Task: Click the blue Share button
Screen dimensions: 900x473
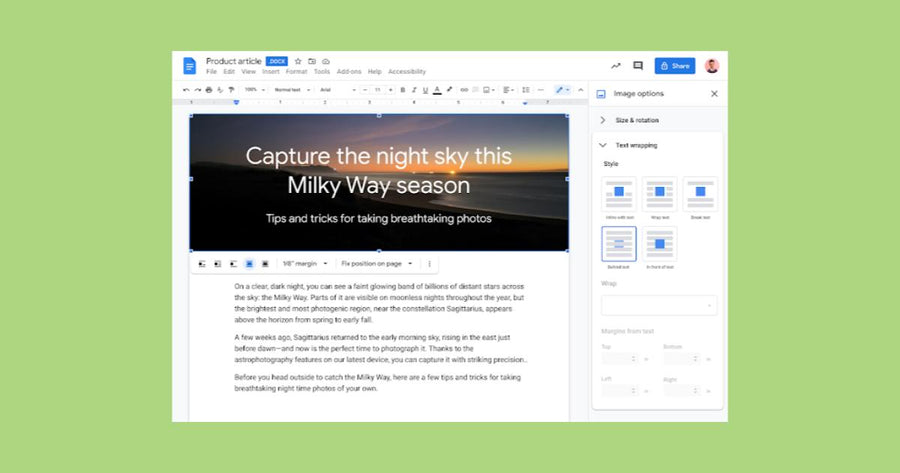Action: pos(675,65)
